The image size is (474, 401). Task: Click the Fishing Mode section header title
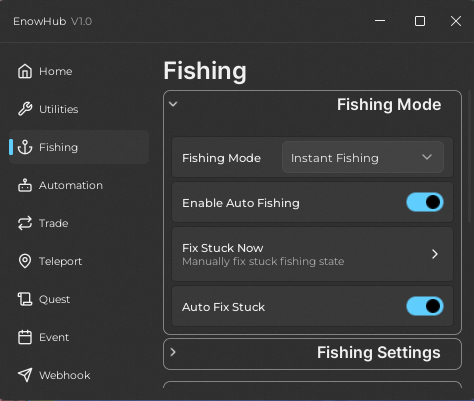(x=389, y=105)
